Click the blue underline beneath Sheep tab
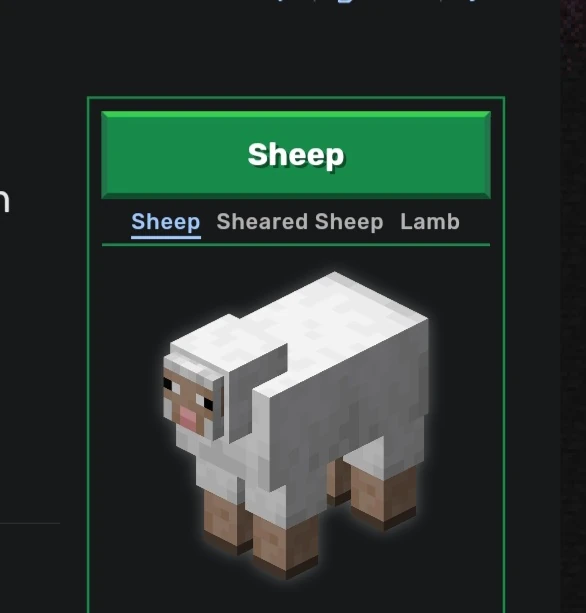This screenshot has height=613, width=586. (x=166, y=237)
